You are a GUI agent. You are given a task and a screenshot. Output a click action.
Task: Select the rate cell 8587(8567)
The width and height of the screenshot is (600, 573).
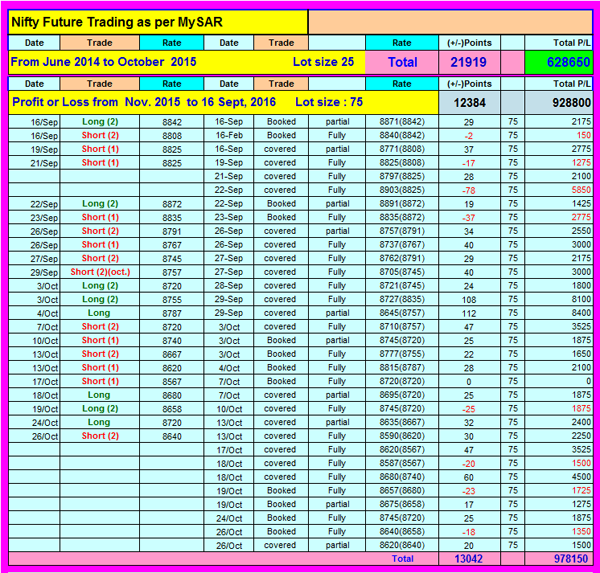pyautogui.click(x=402, y=463)
